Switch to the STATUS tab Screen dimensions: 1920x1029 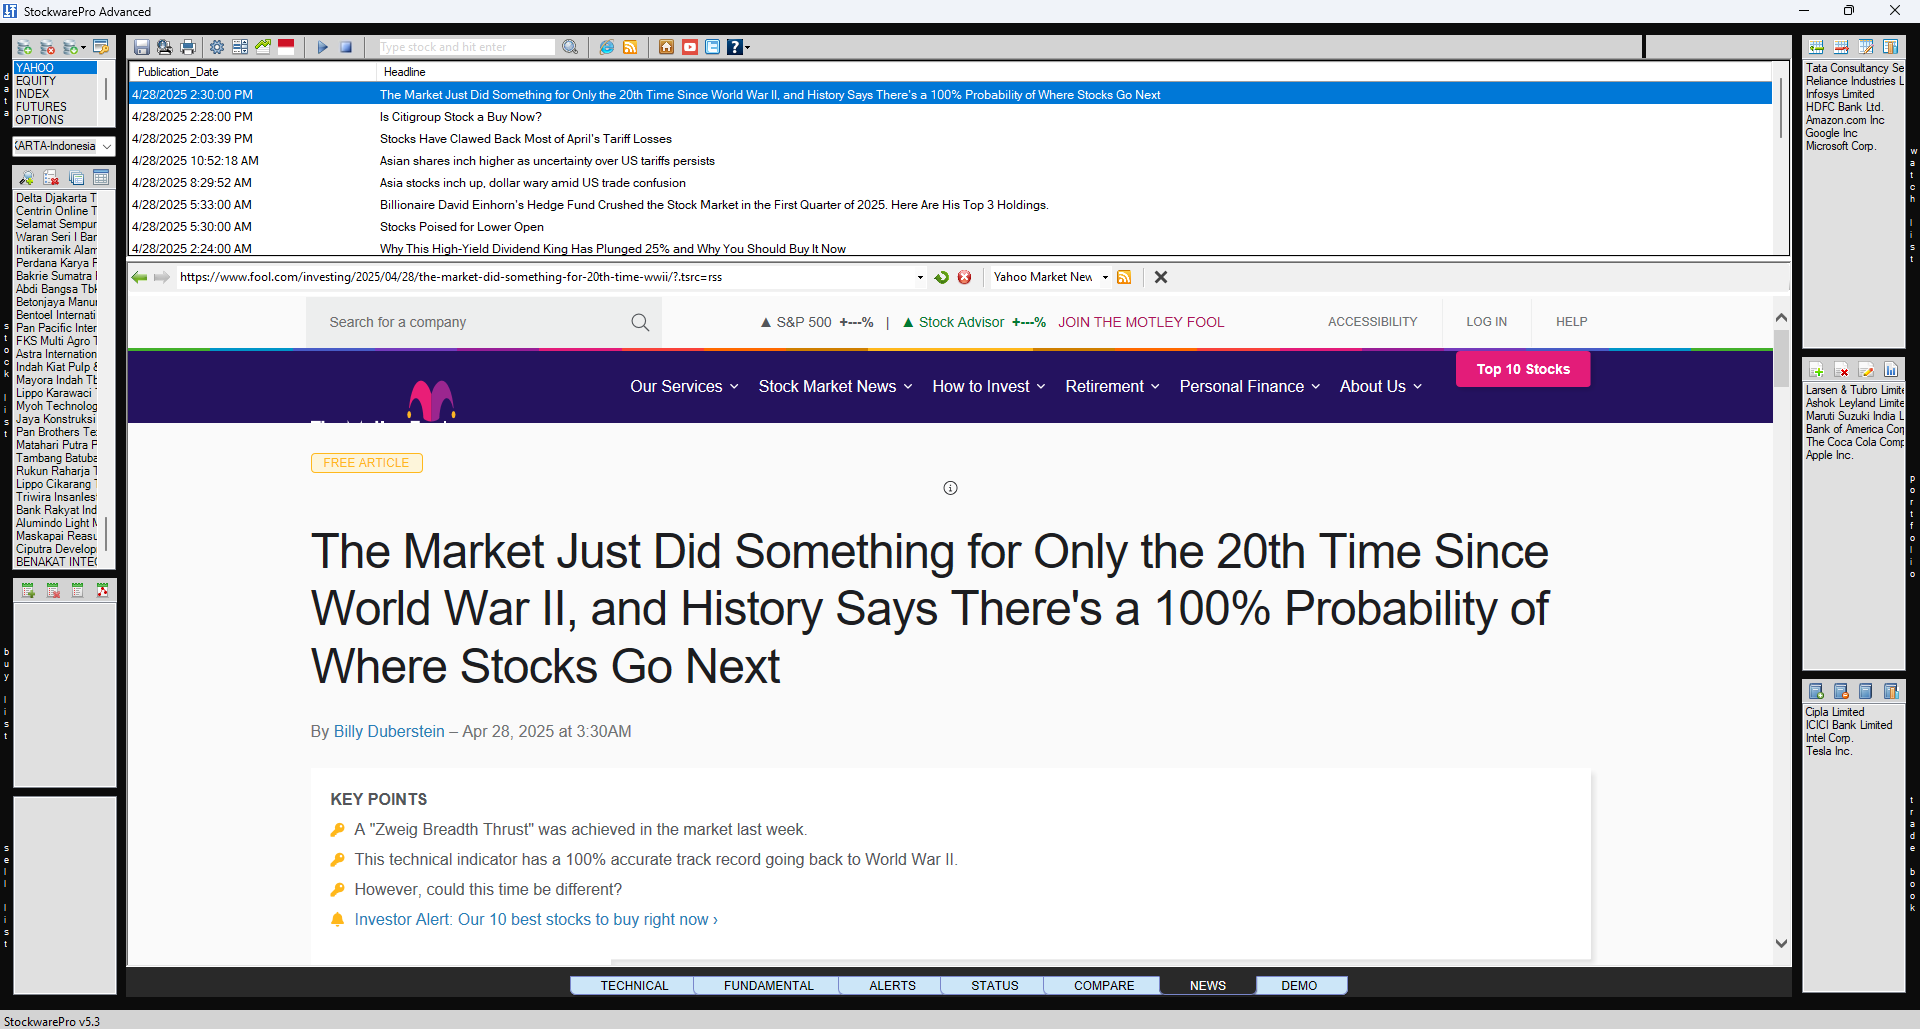(x=995, y=985)
